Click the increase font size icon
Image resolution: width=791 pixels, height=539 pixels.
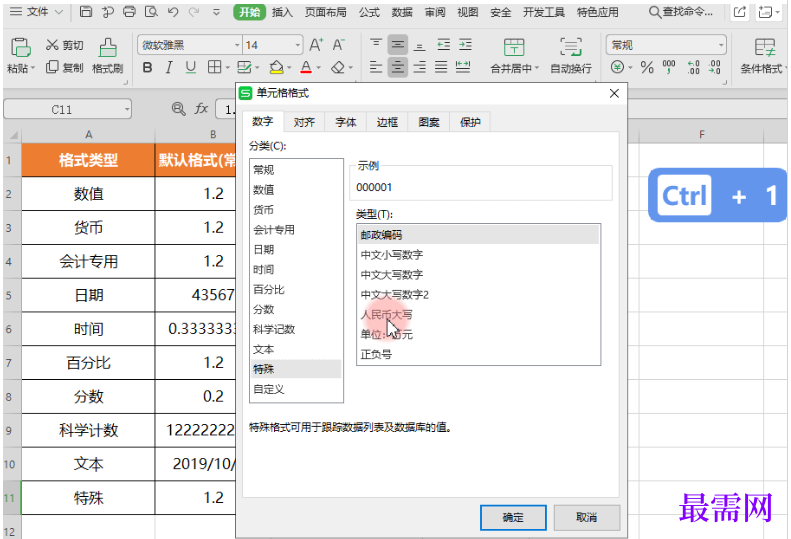(316, 45)
